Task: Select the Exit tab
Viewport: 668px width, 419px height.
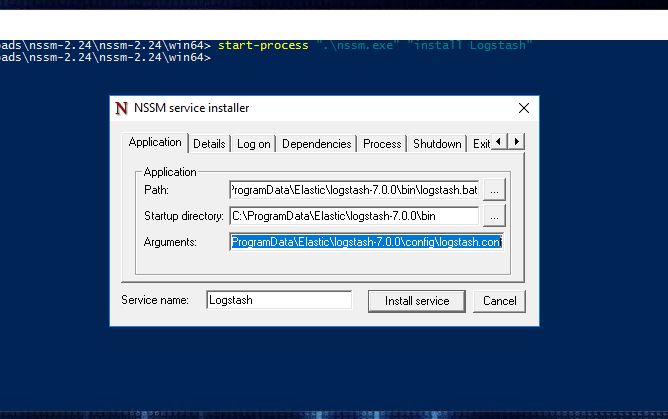Action: click(481, 144)
